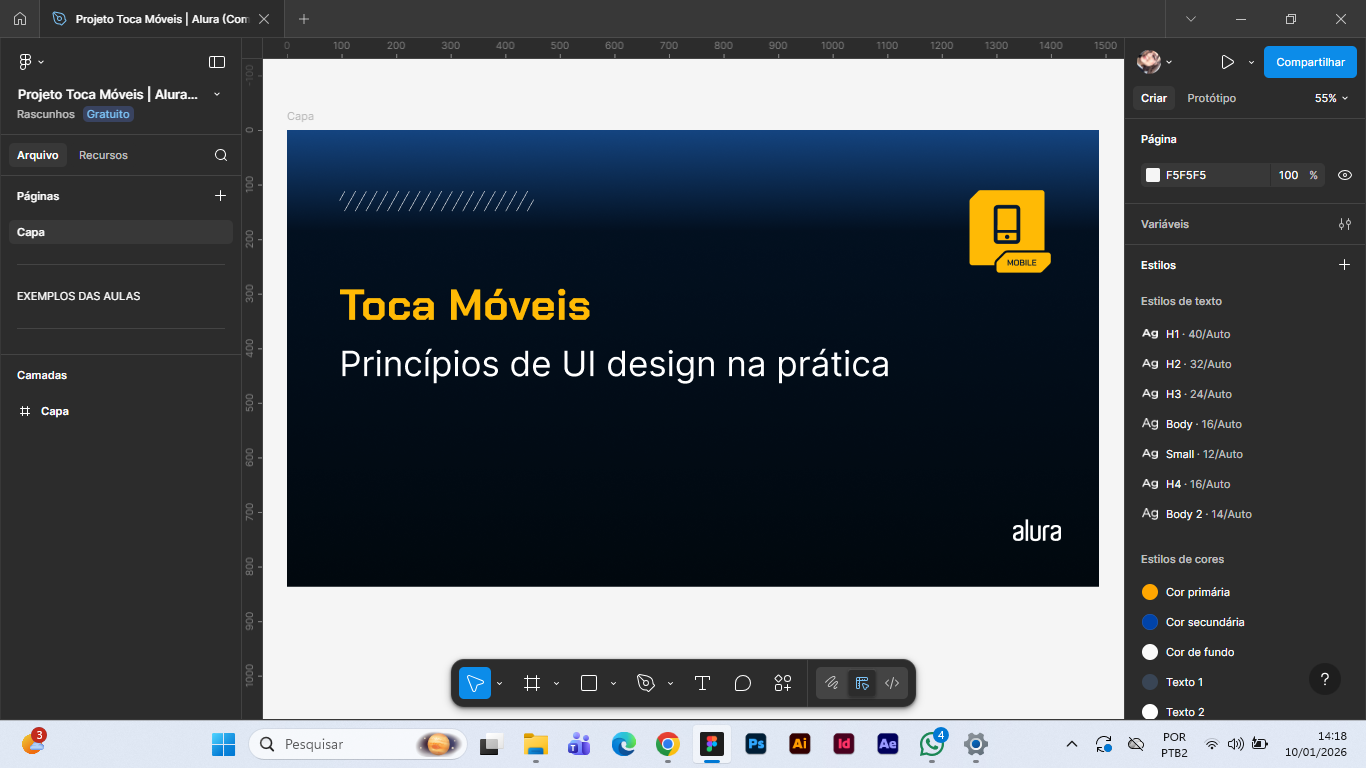Toggle the measurement layout mode

(x=862, y=683)
